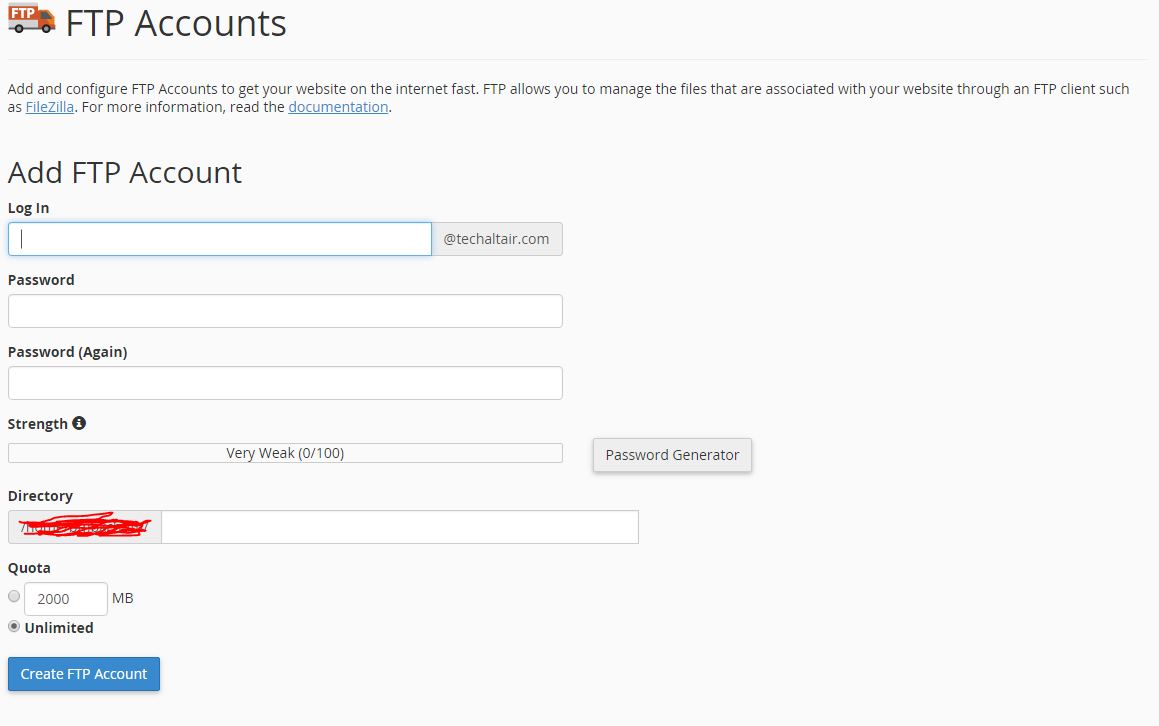This screenshot has width=1159, height=726.
Task: Click the FTP Accounts page heading
Action: 176,23
